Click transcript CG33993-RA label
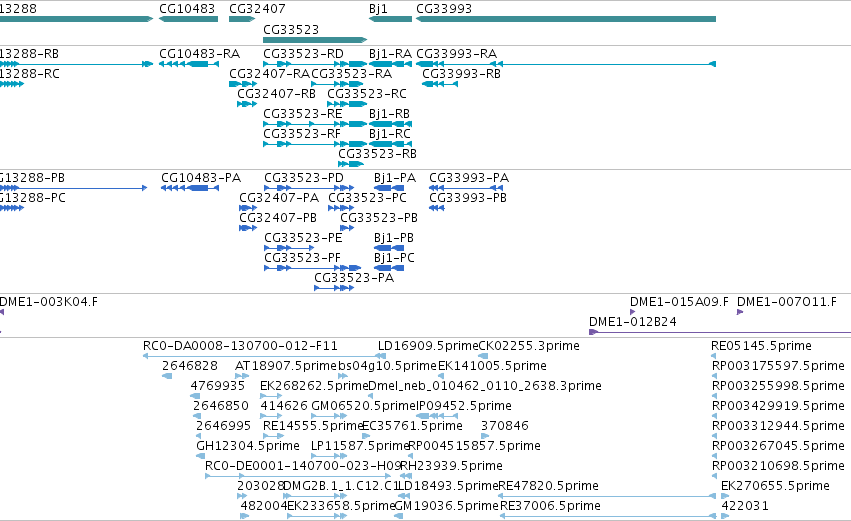Screen dimensions: 851x521 (456, 54)
